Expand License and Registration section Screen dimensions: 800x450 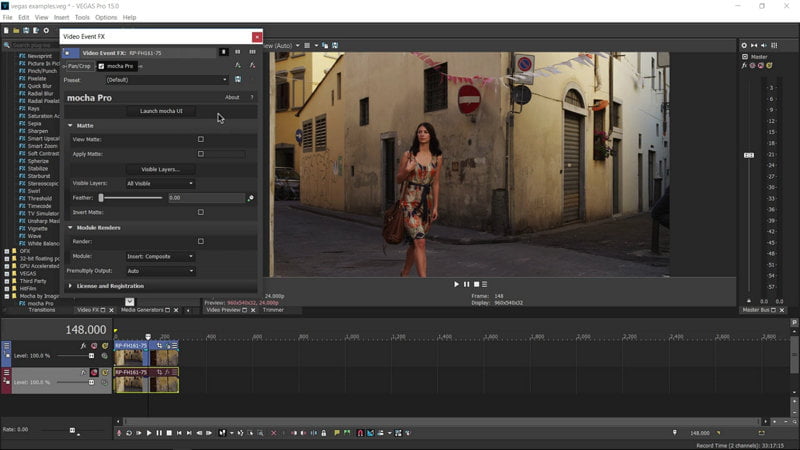(70, 286)
